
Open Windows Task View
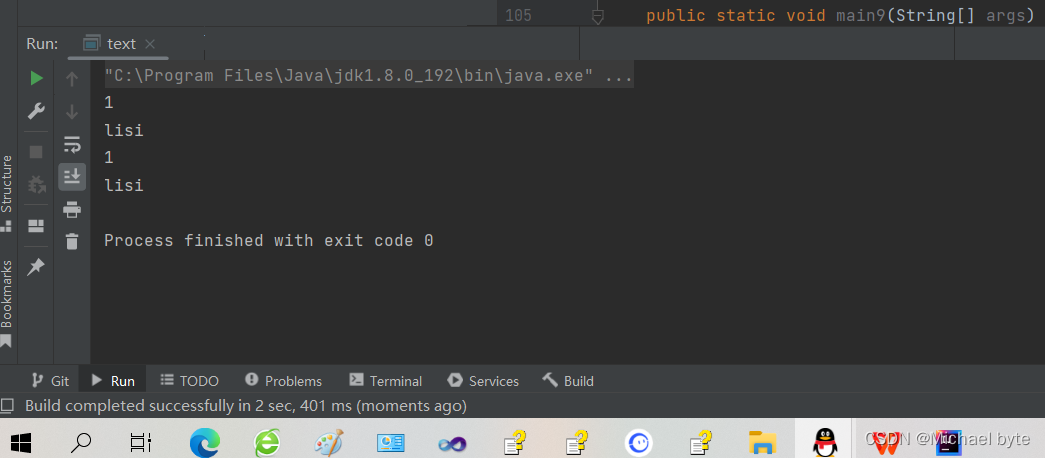click(x=141, y=442)
